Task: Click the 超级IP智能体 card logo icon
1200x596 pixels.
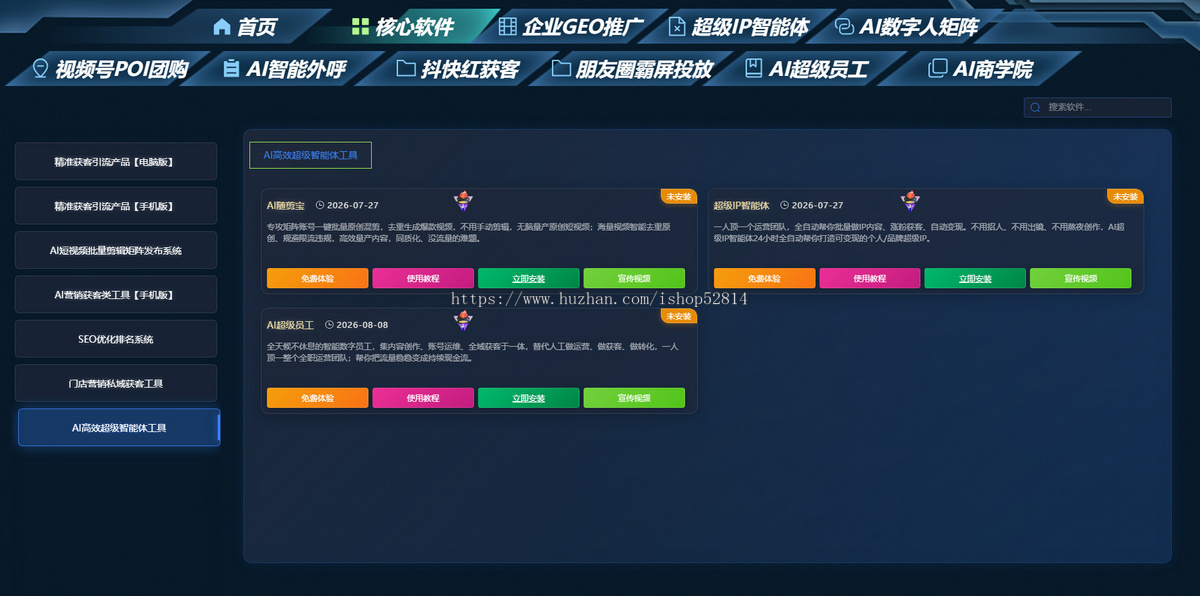Action: tap(909, 203)
